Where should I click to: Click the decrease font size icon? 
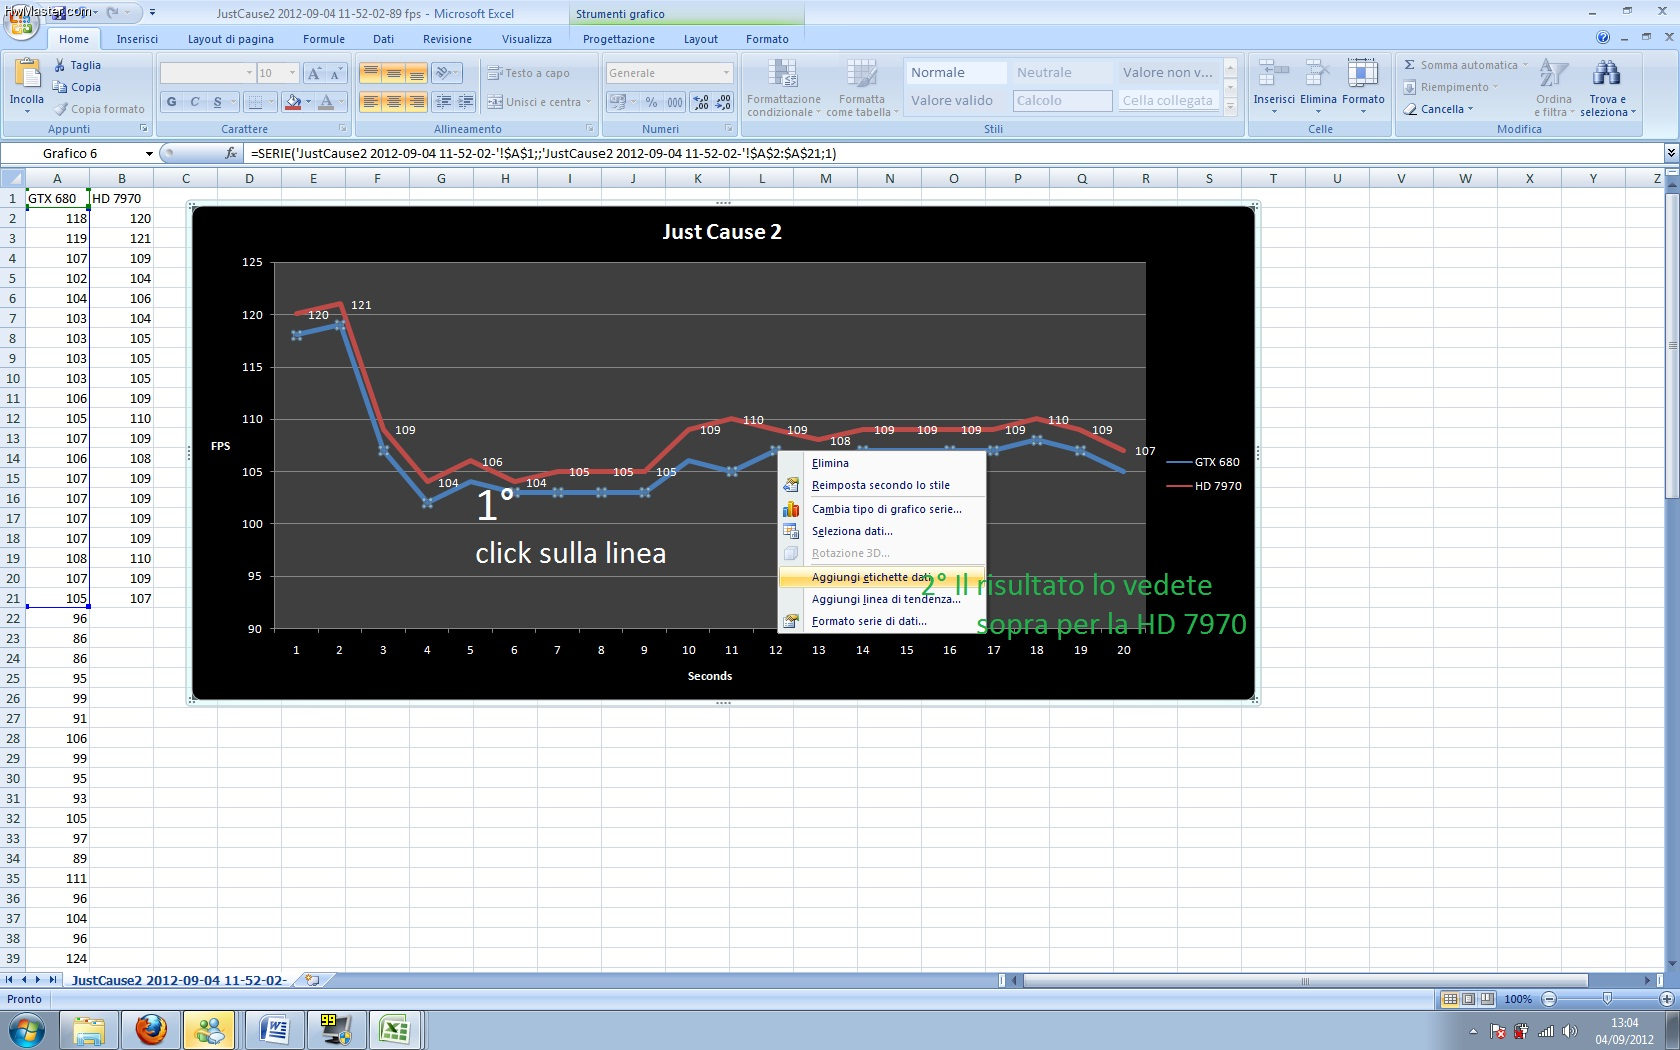point(336,73)
